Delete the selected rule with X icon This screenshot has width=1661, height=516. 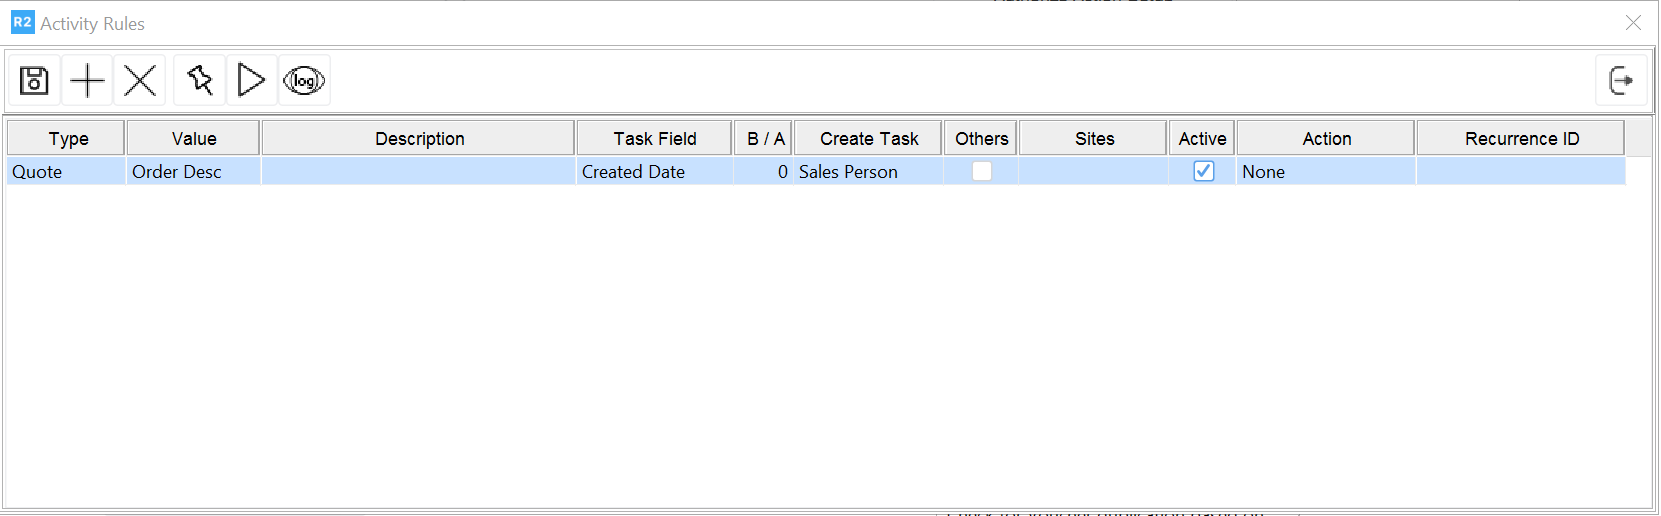(140, 80)
